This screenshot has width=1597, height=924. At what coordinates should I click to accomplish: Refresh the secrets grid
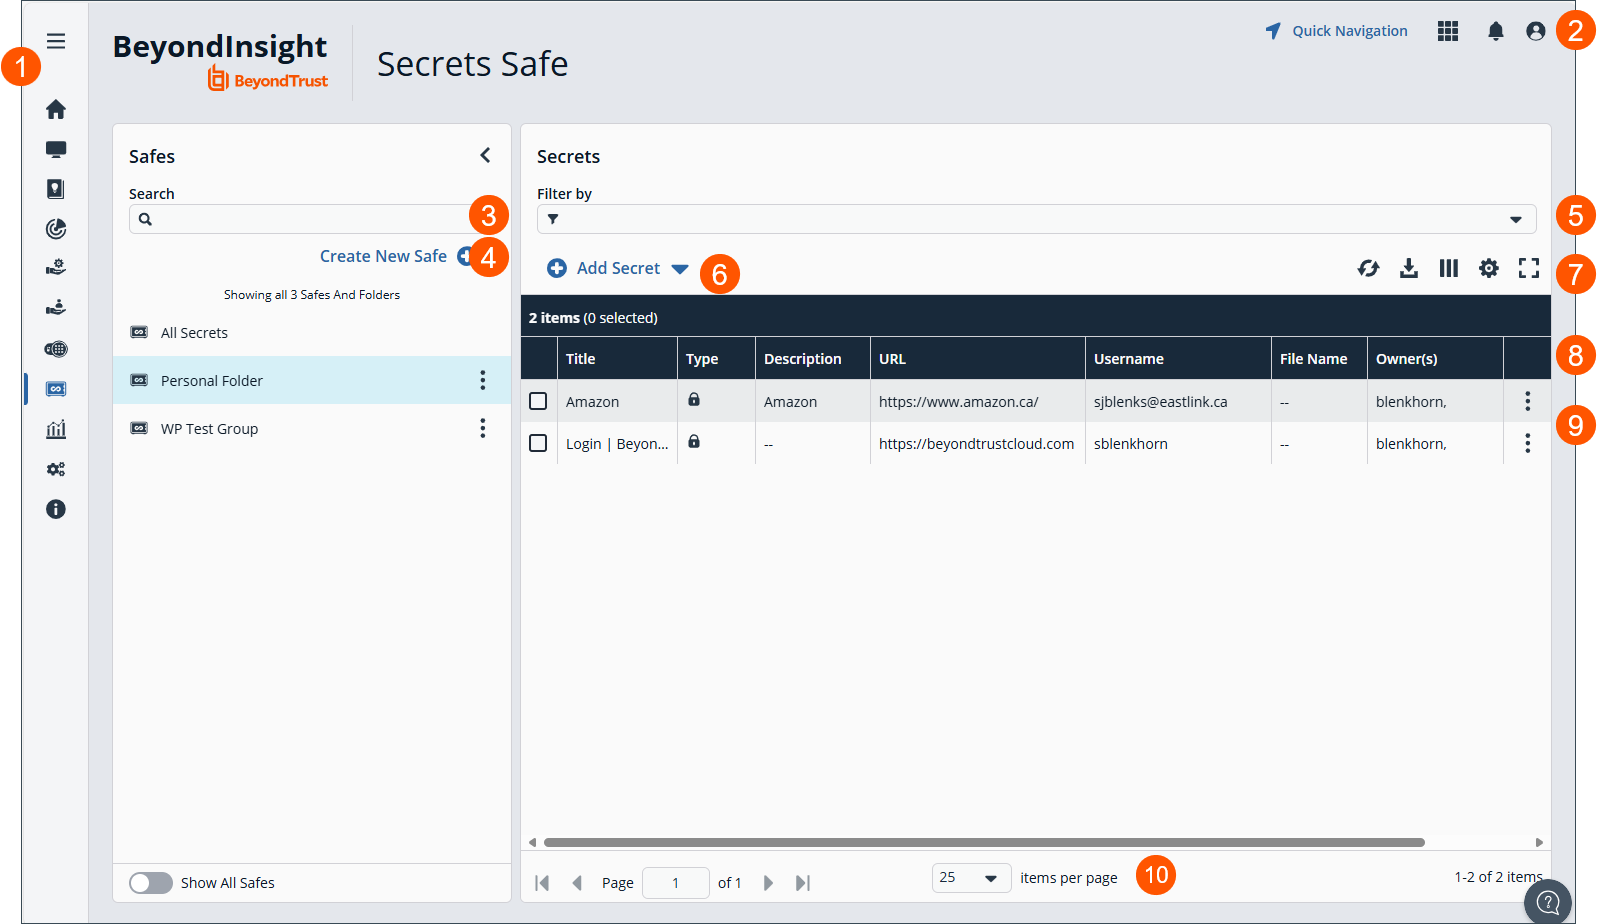coord(1369,268)
